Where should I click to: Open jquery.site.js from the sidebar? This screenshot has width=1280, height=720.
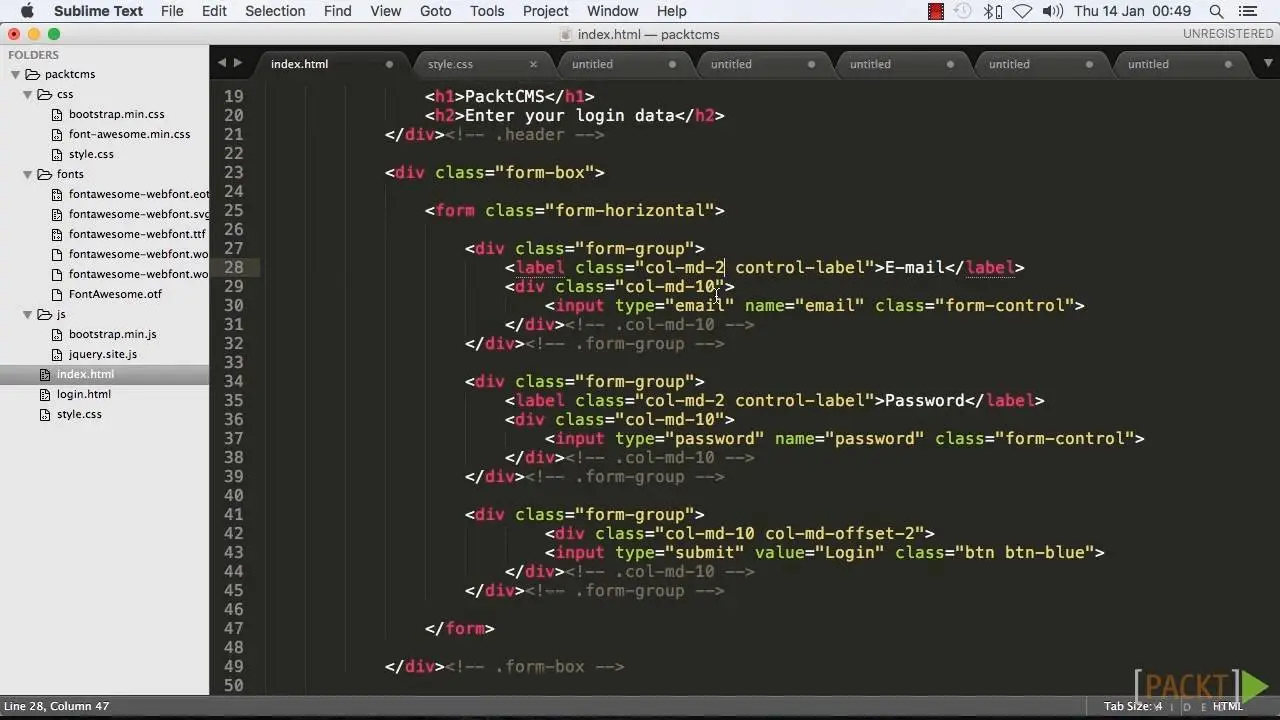pos(103,354)
